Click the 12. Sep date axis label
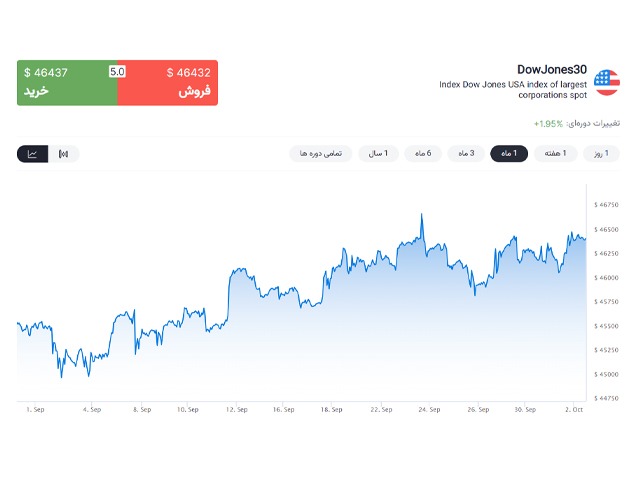 [x=237, y=409]
